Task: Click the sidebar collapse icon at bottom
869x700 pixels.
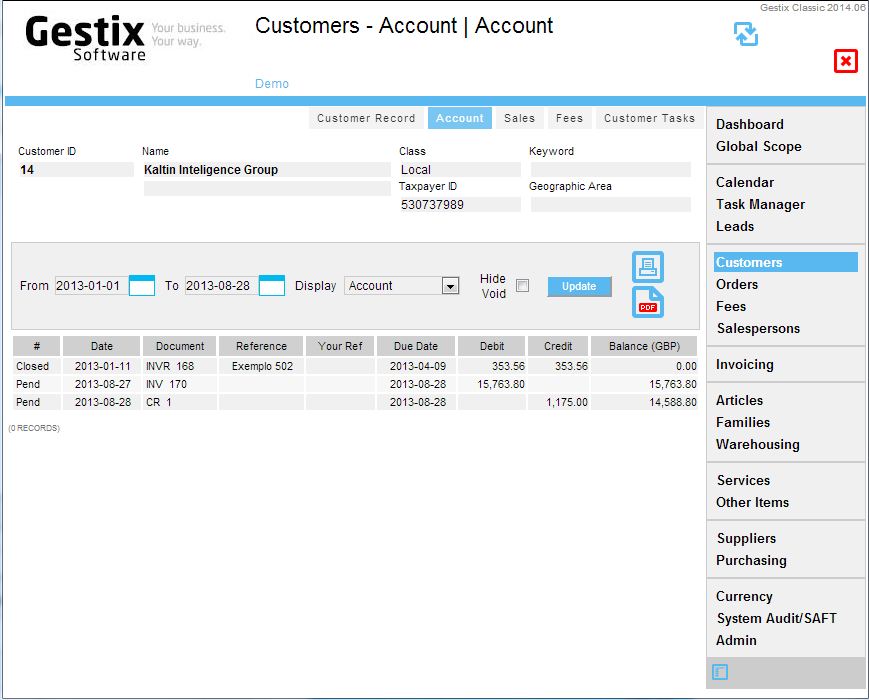Action: [x=721, y=672]
